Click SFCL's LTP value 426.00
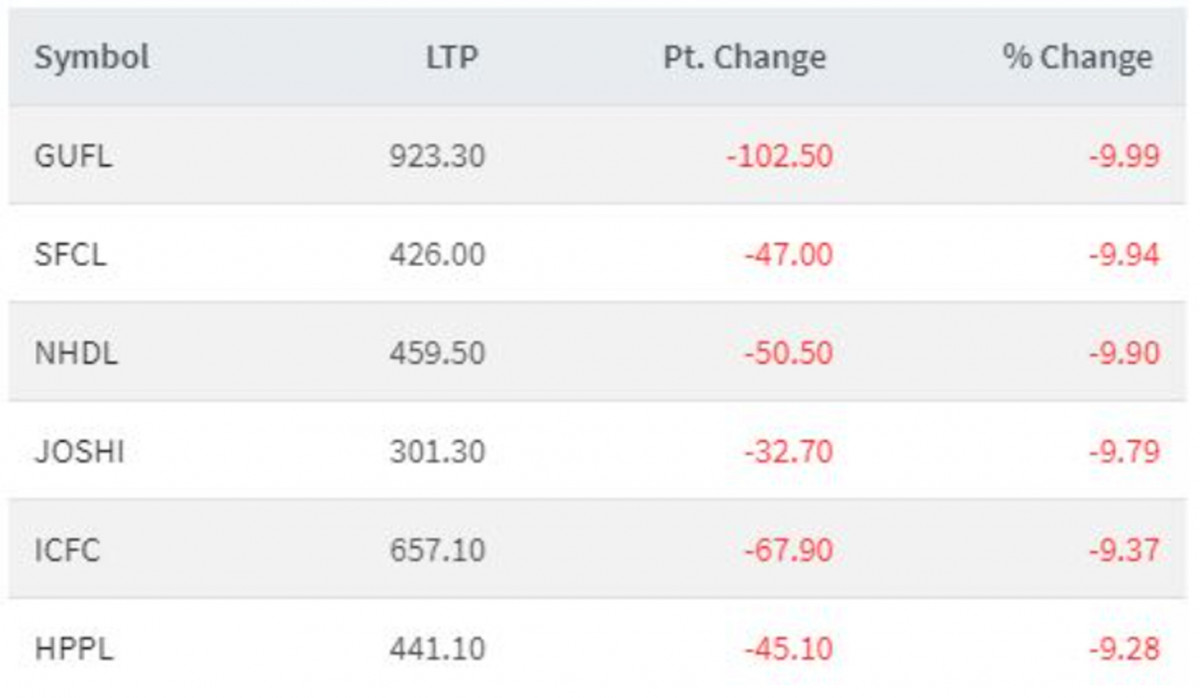1200x698 pixels. click(x=437, y=254)
